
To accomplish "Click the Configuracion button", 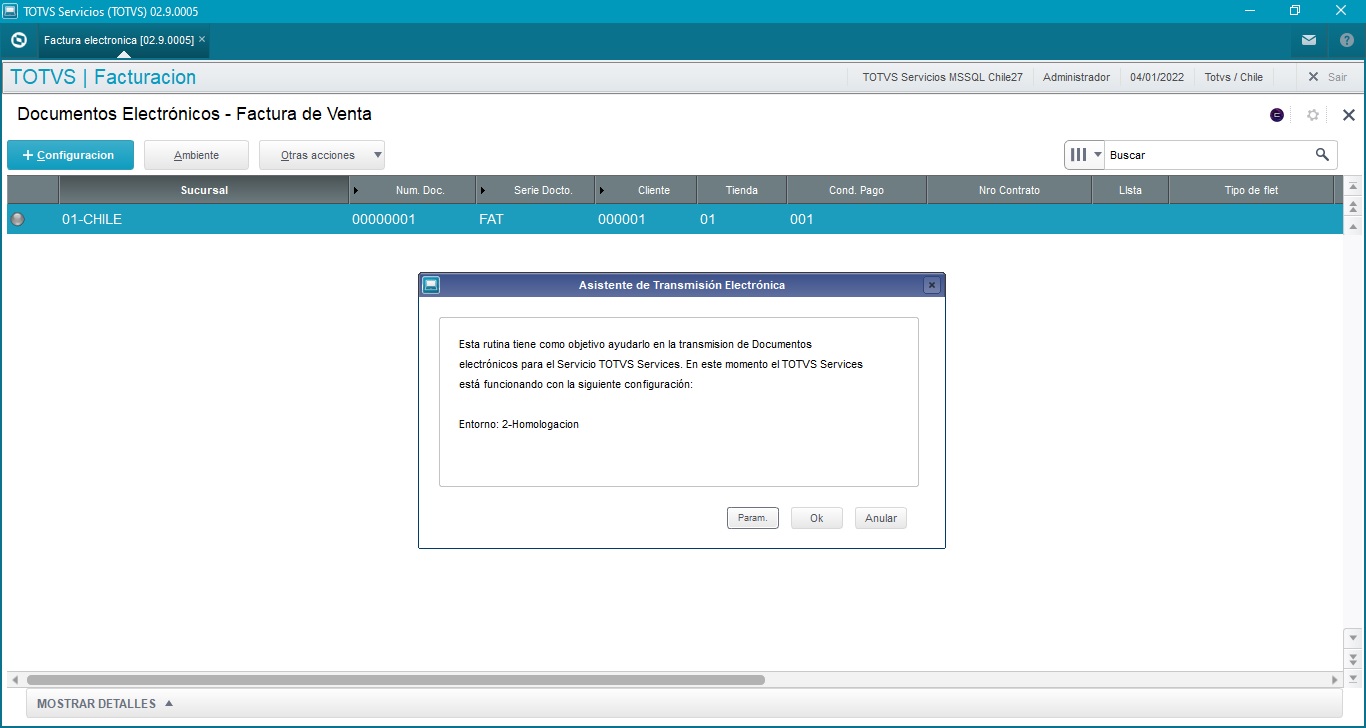I will [x=70, y=155].
